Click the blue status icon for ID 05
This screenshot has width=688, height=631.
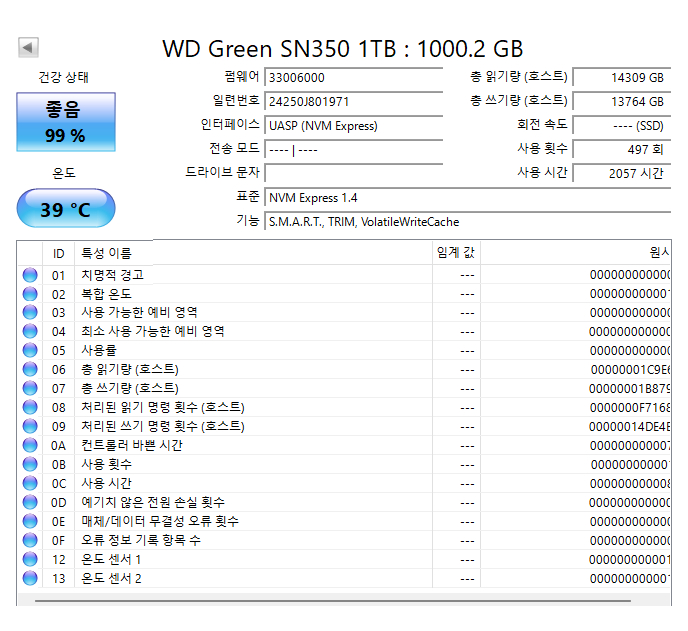(30, 351)
